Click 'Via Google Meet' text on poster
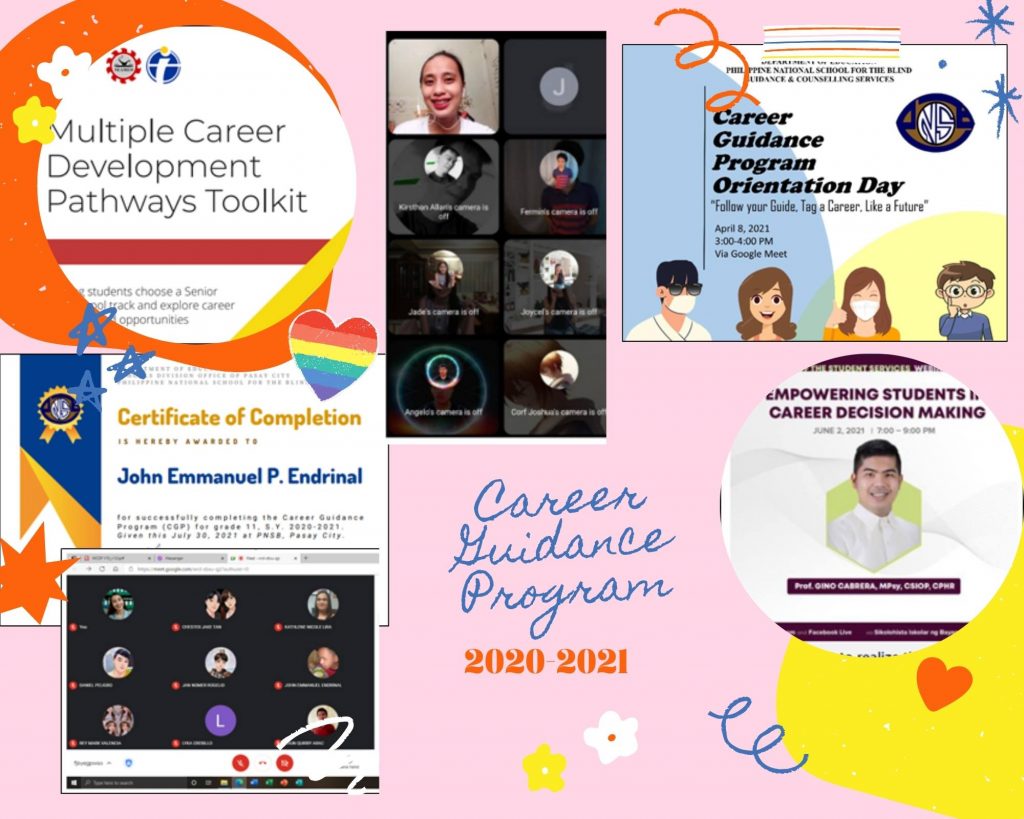 [750, 253]
